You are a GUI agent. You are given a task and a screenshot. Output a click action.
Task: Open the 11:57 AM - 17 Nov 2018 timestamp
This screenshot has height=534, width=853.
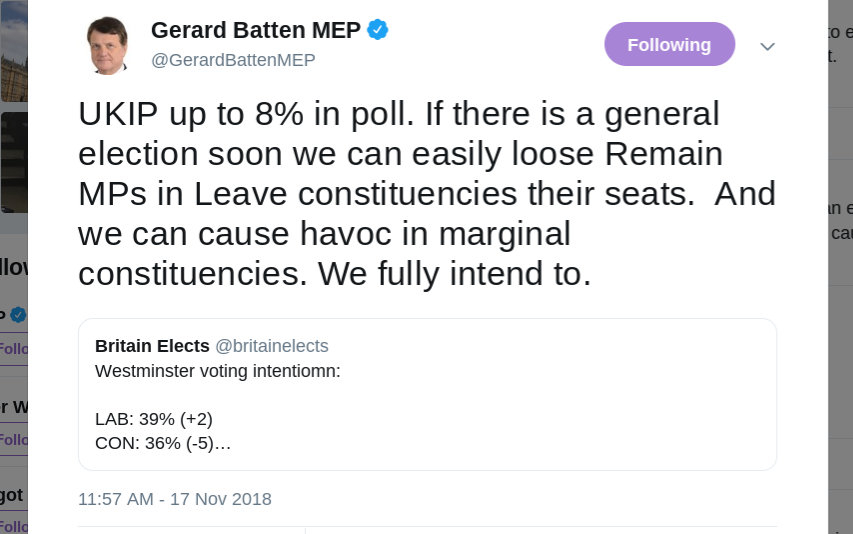tap(175, 498)
